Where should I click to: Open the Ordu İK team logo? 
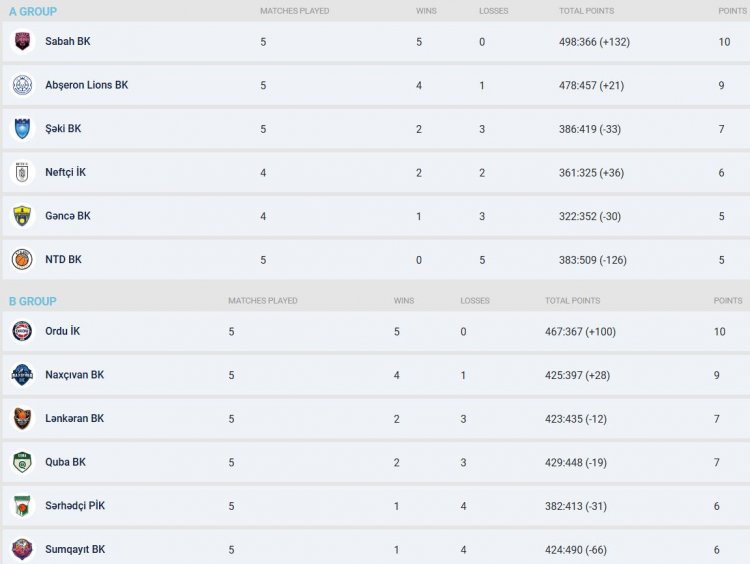point(22,331)
